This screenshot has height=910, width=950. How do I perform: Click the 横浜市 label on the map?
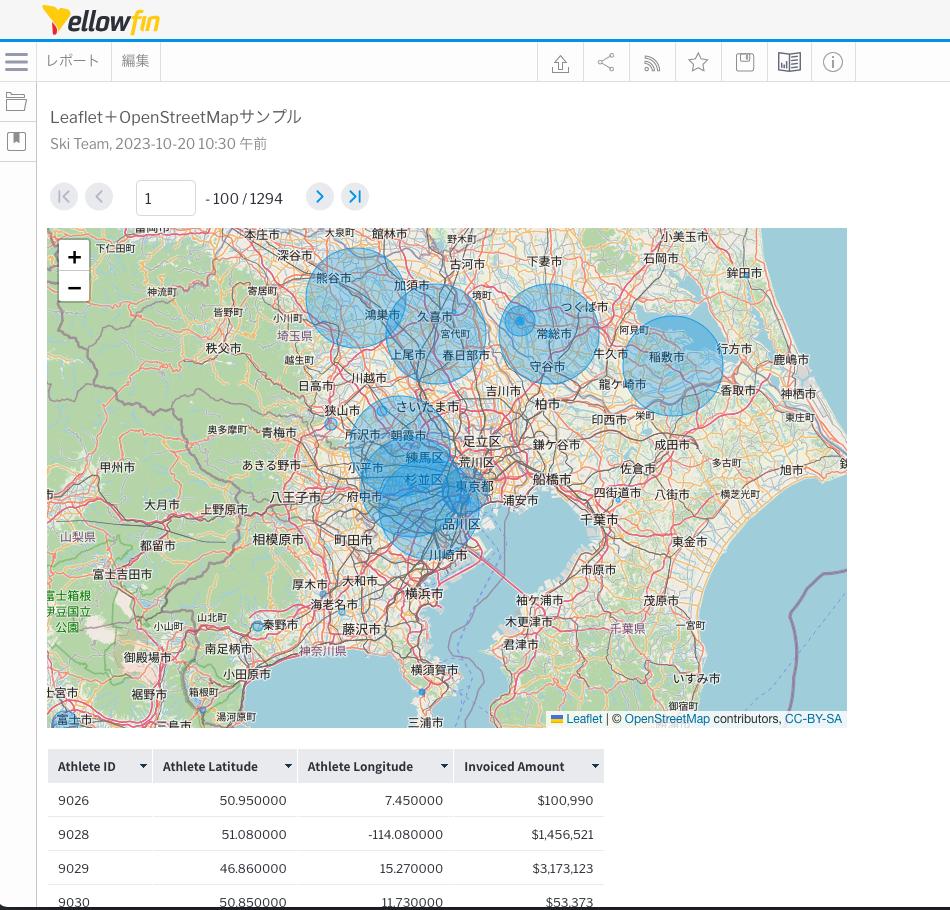click(424, 593)
